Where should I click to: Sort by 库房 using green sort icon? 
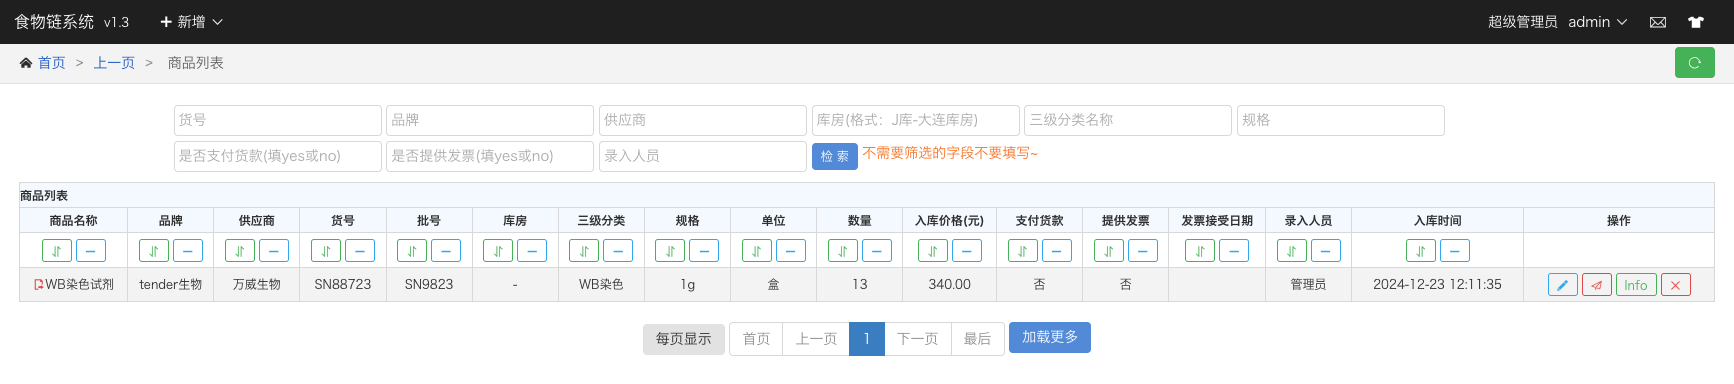coord(498,251)
